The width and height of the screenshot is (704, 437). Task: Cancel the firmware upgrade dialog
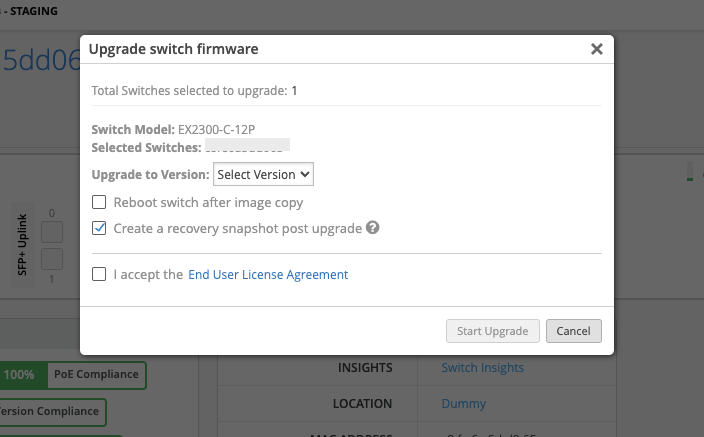[573, 331]
